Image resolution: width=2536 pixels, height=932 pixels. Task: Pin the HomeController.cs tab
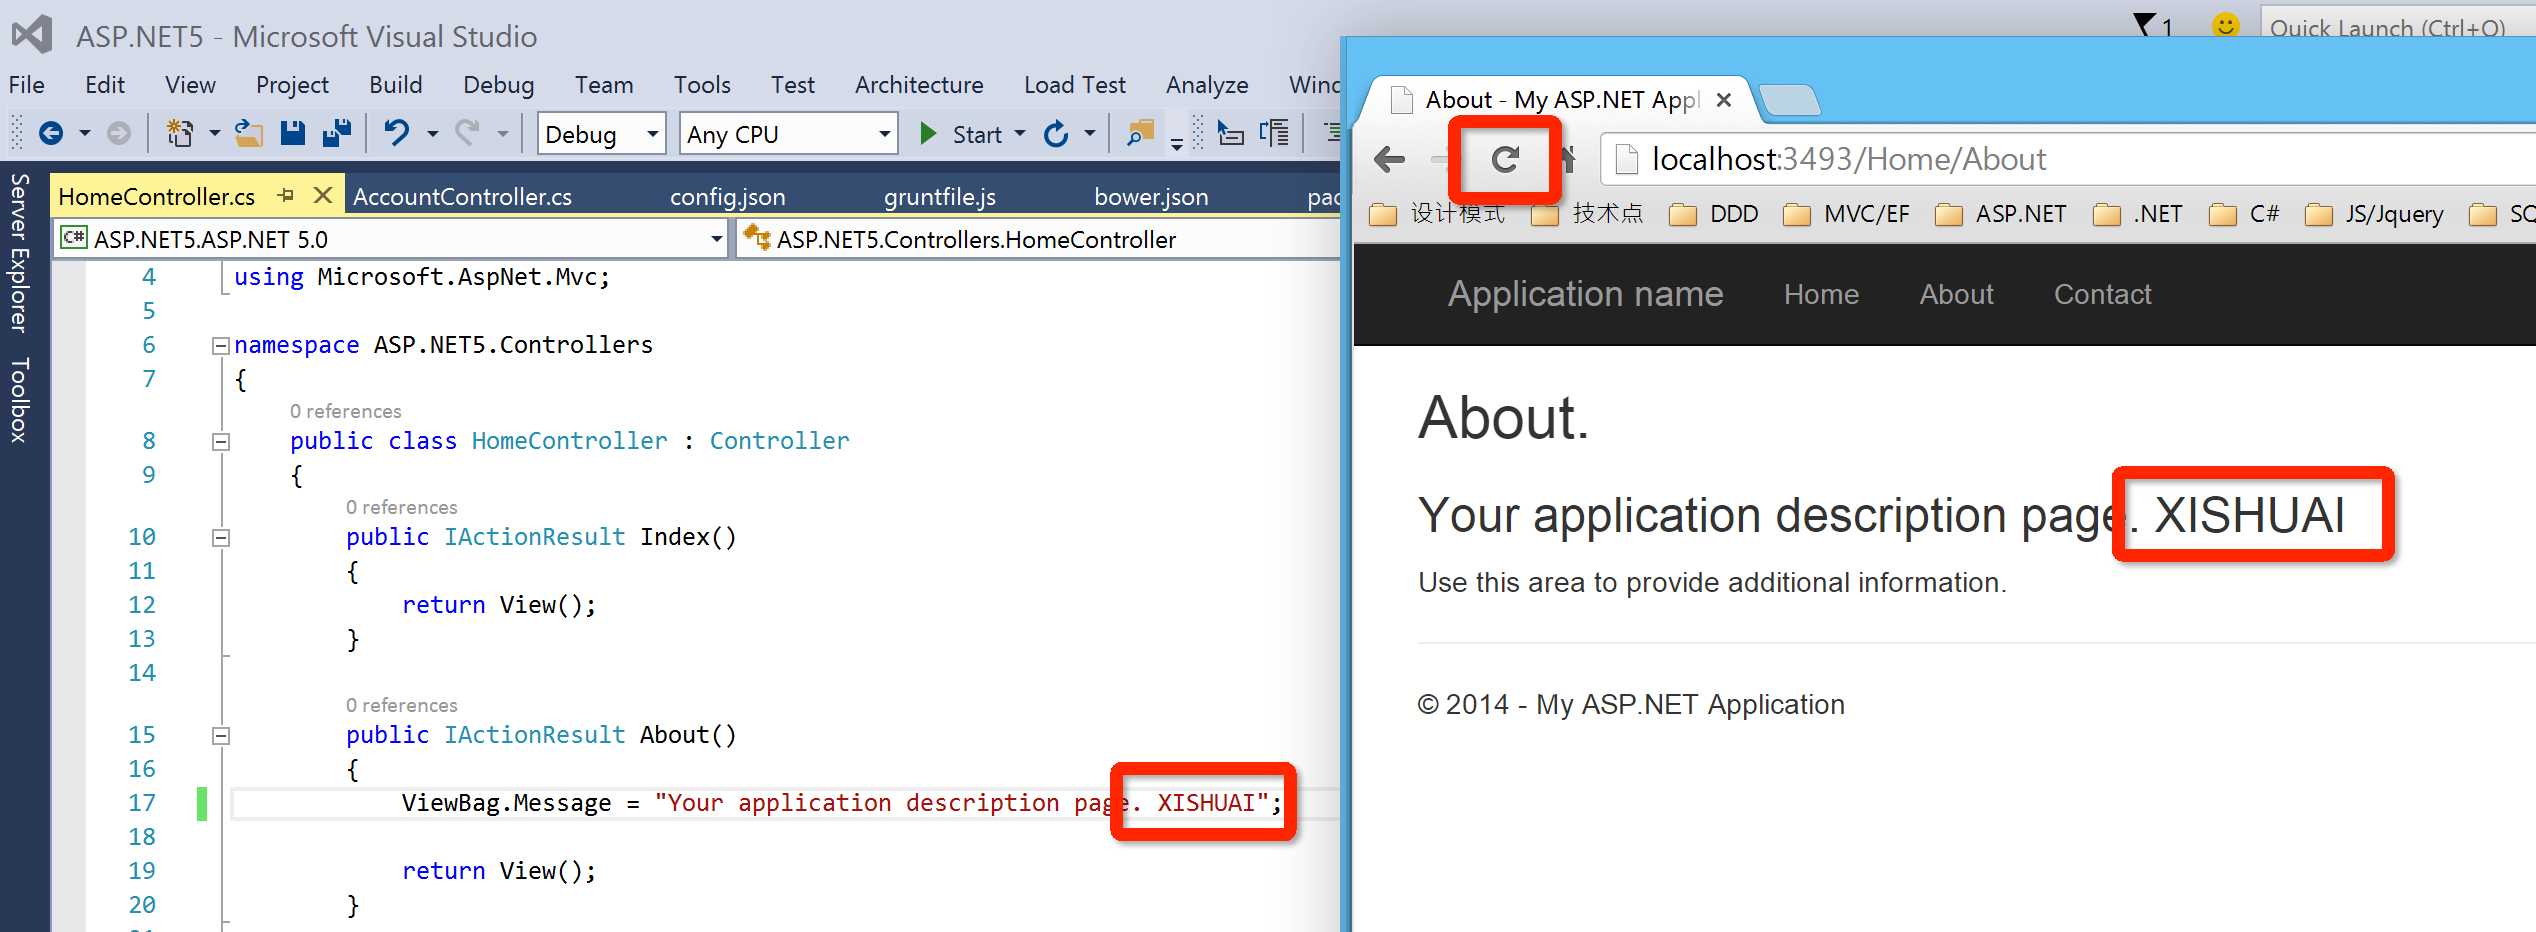click(286, 196)
